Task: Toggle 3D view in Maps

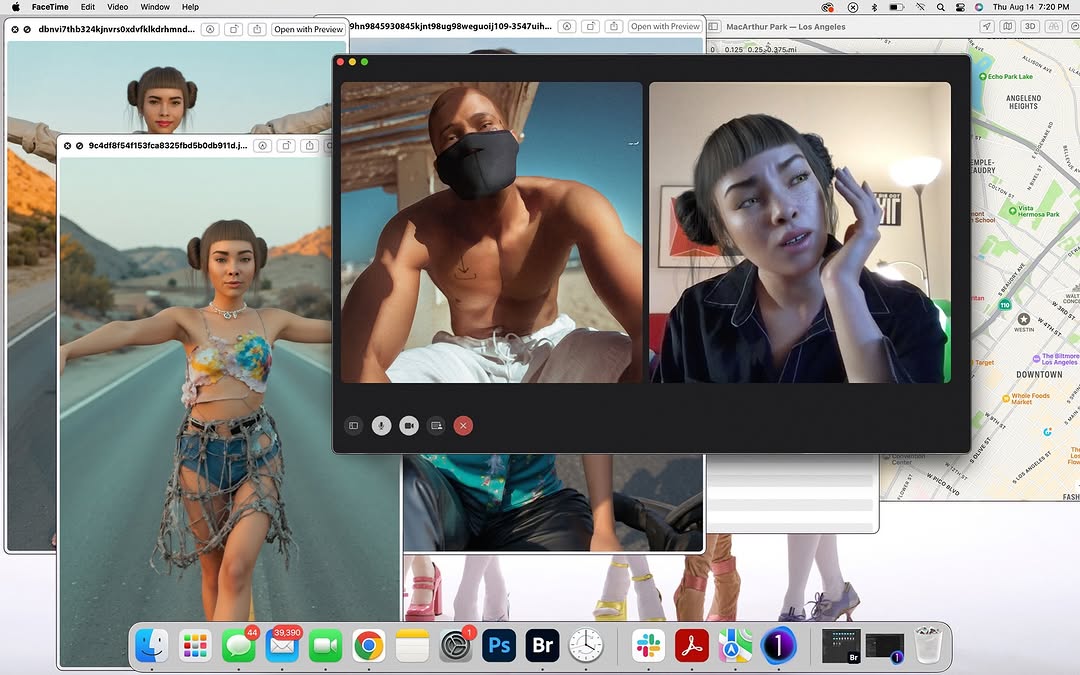Action: coord(1029,26)
